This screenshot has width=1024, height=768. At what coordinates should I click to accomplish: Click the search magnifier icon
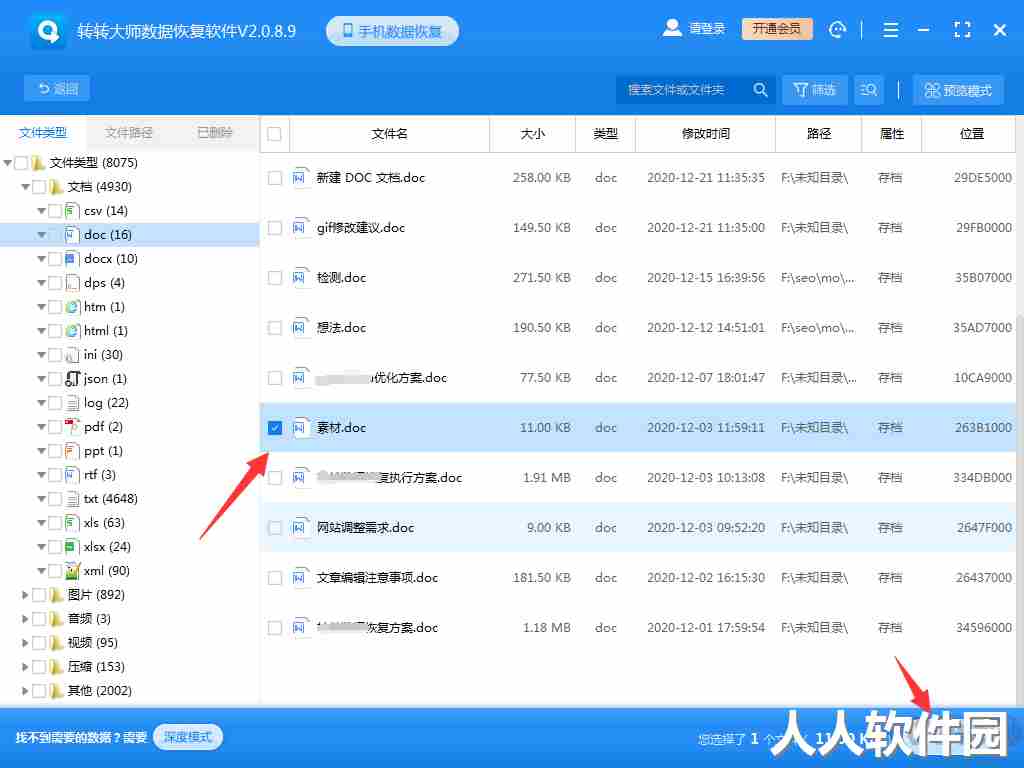pos(760,89)
